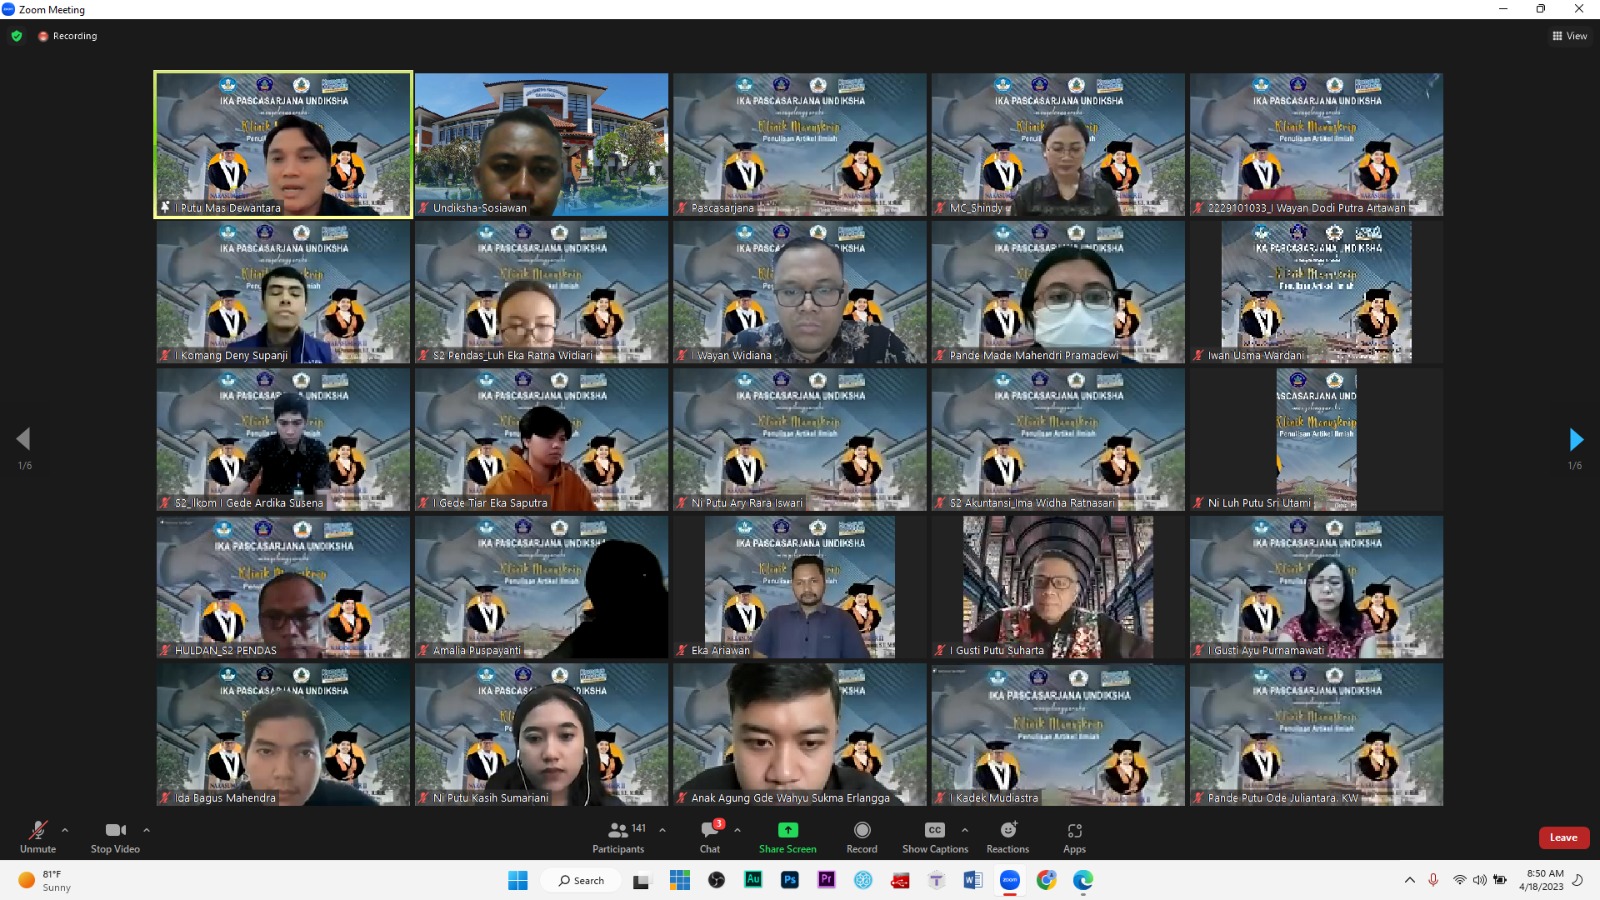Select Anak Agung Gde Wahyu Sukma Erlangga tile

pyautogui.click(x=800, y=734)
